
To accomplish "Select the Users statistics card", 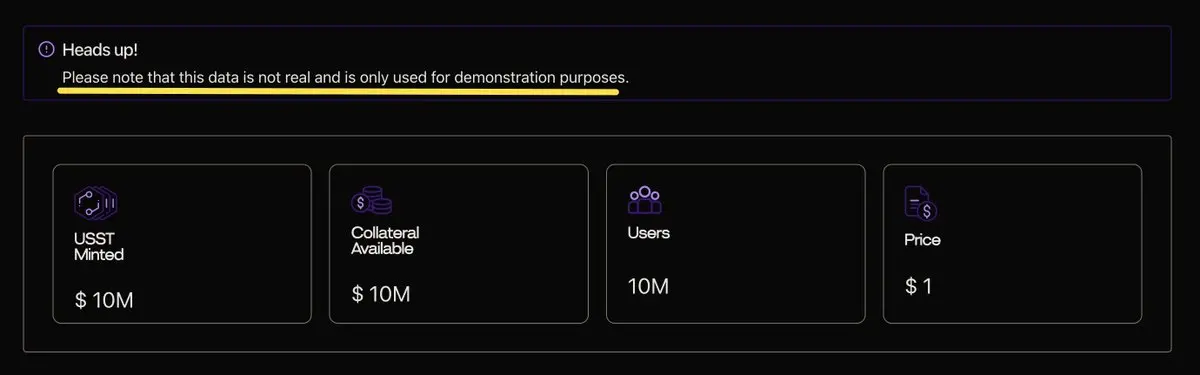I will pyautogui.click(x=735, y=244).
